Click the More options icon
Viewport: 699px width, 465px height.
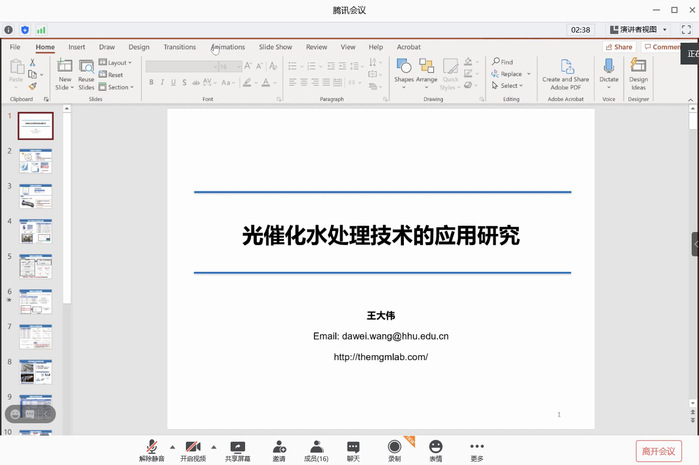(x=477, y=447)
